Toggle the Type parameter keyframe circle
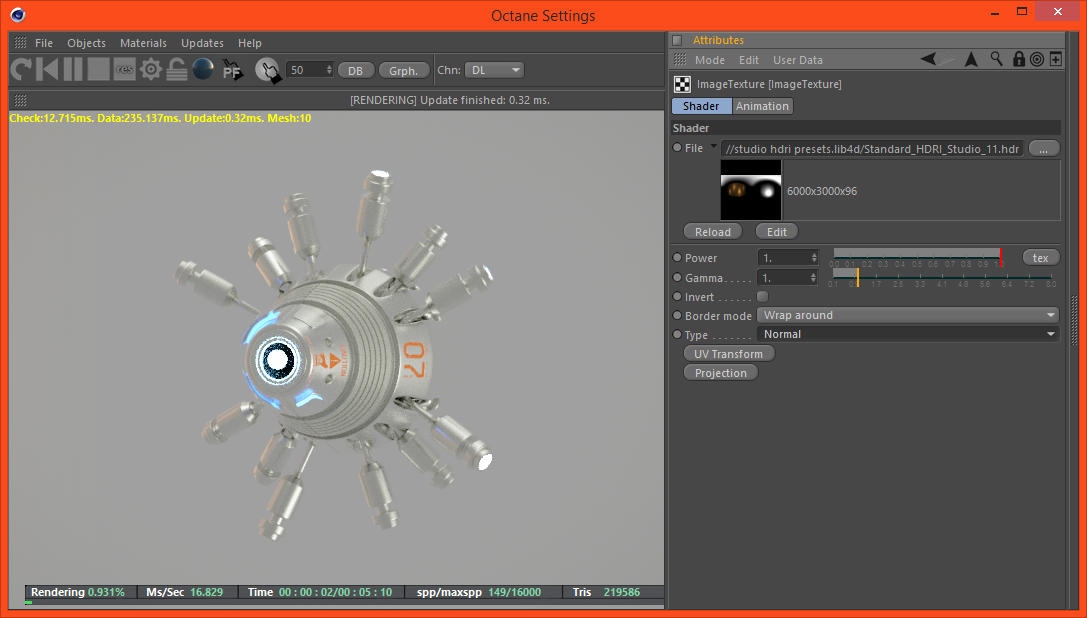Image resolution: width=1087 pixels, height=618 pixels. coord(677,334)
